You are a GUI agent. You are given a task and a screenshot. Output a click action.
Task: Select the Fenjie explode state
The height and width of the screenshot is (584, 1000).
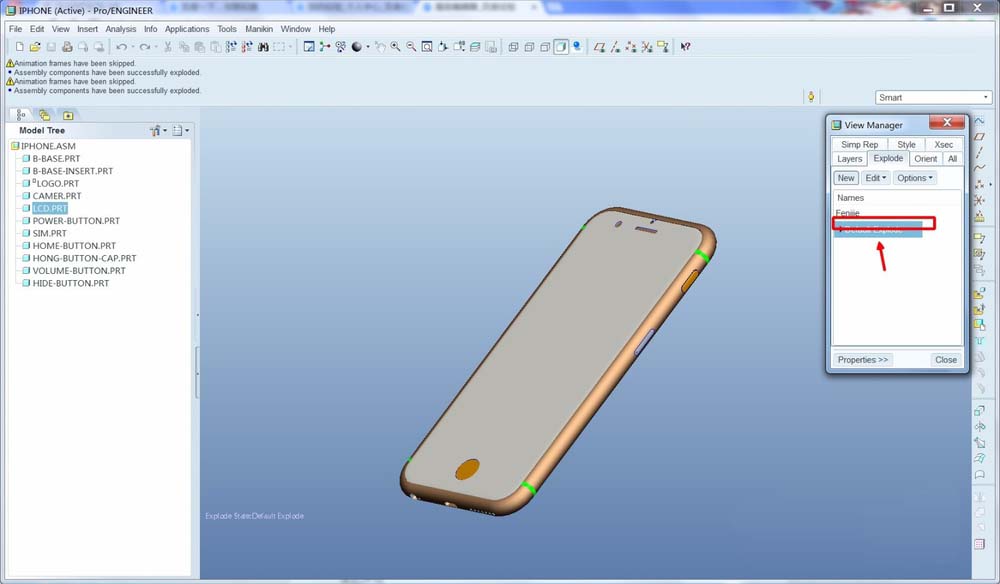pos(848,213)
